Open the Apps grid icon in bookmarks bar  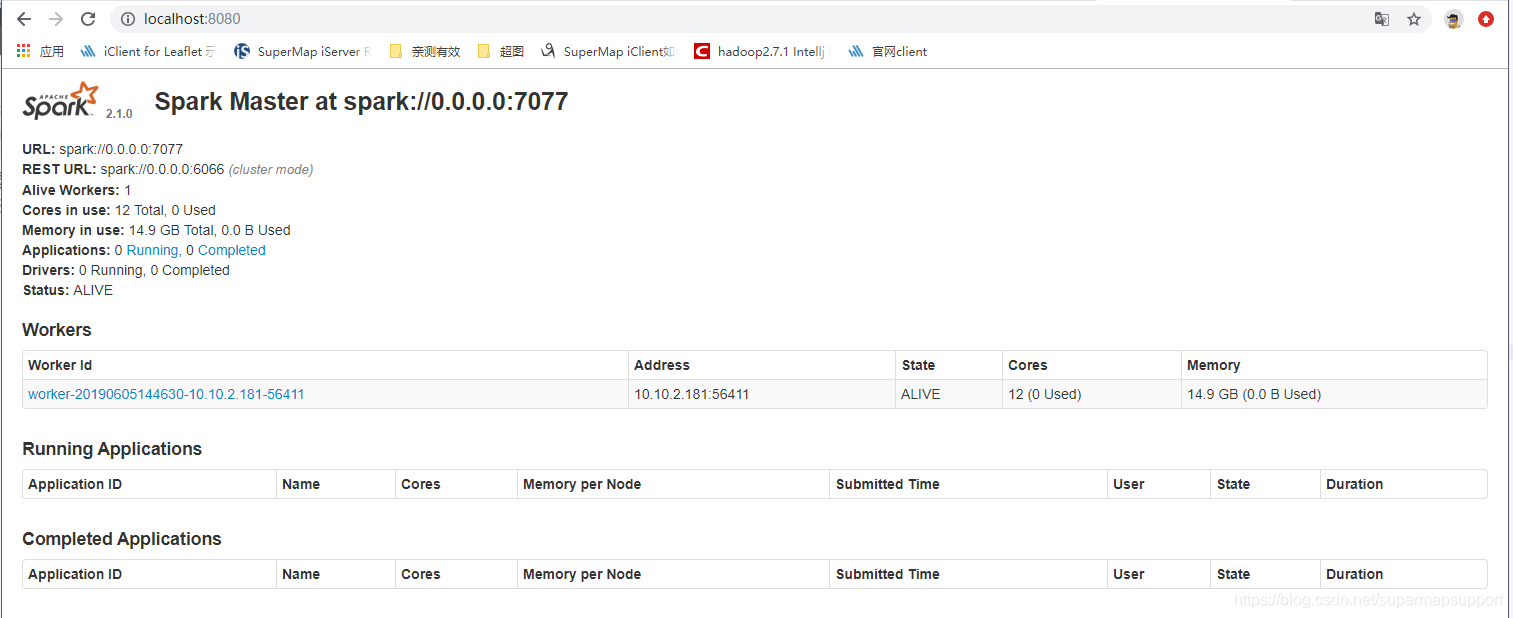click(x=24, y=51)
